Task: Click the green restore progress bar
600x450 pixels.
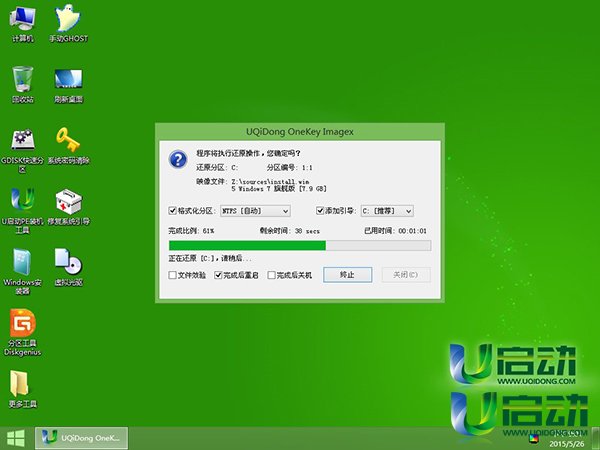Action: (300, 245)
